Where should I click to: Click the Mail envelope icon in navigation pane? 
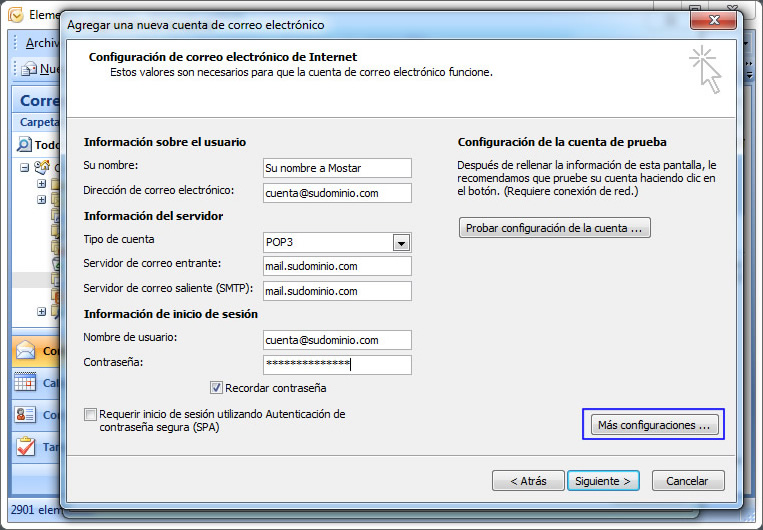pyautogui.click(x=25, y=351)
